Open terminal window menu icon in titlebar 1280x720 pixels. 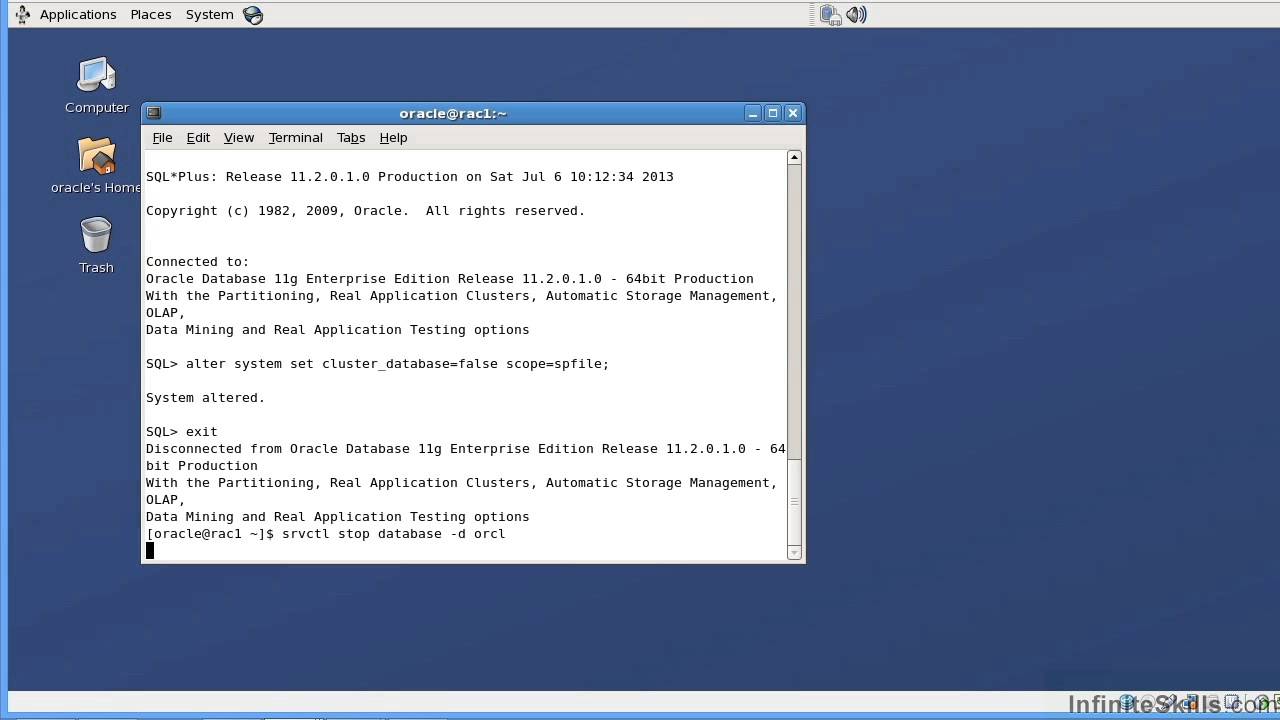(x=154, y=113)
